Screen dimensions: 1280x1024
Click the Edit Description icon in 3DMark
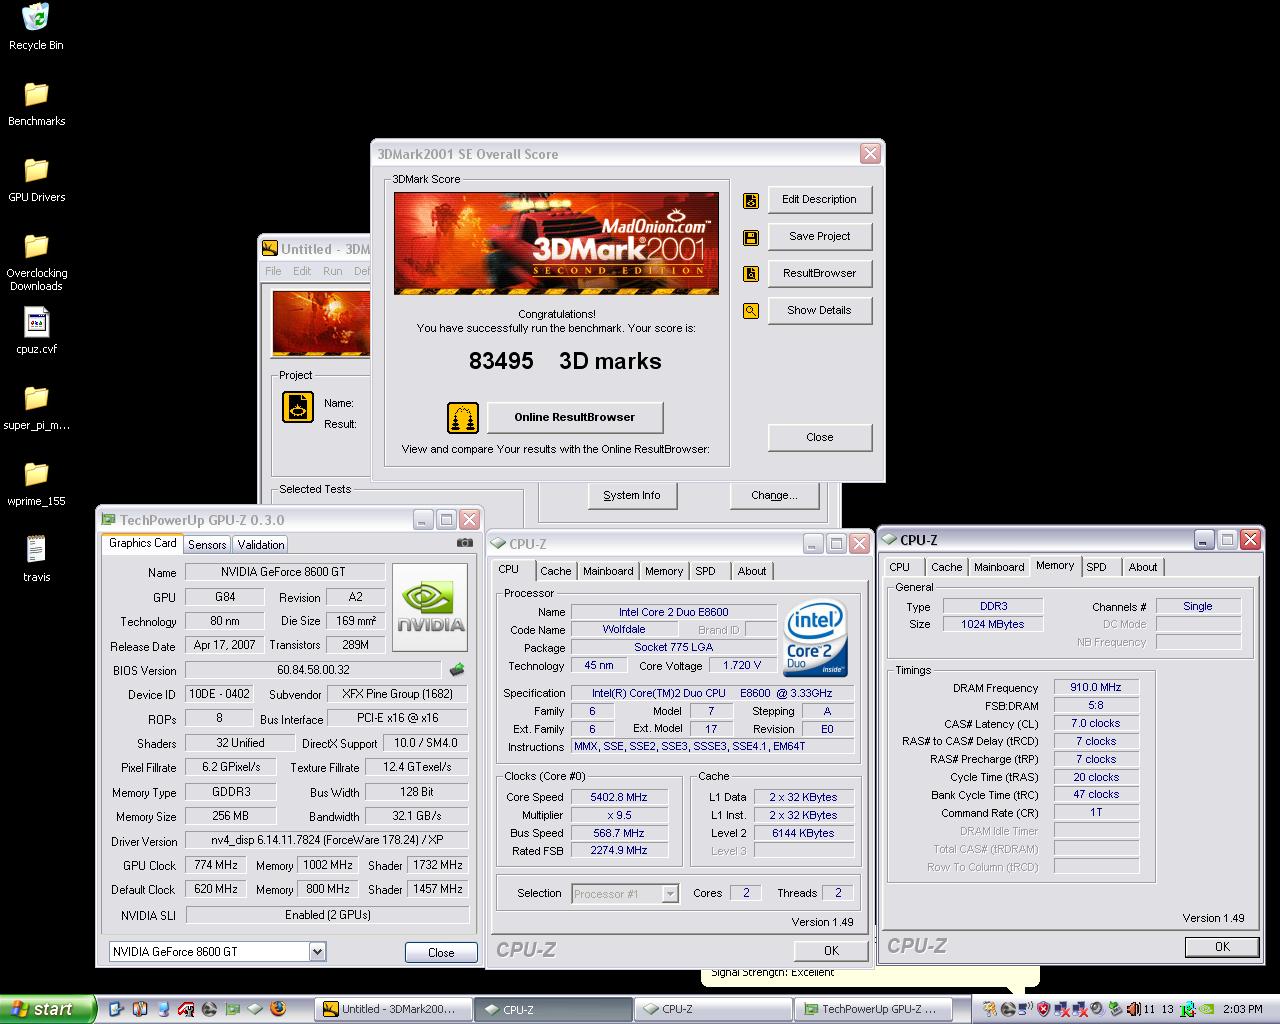(751, 201)
